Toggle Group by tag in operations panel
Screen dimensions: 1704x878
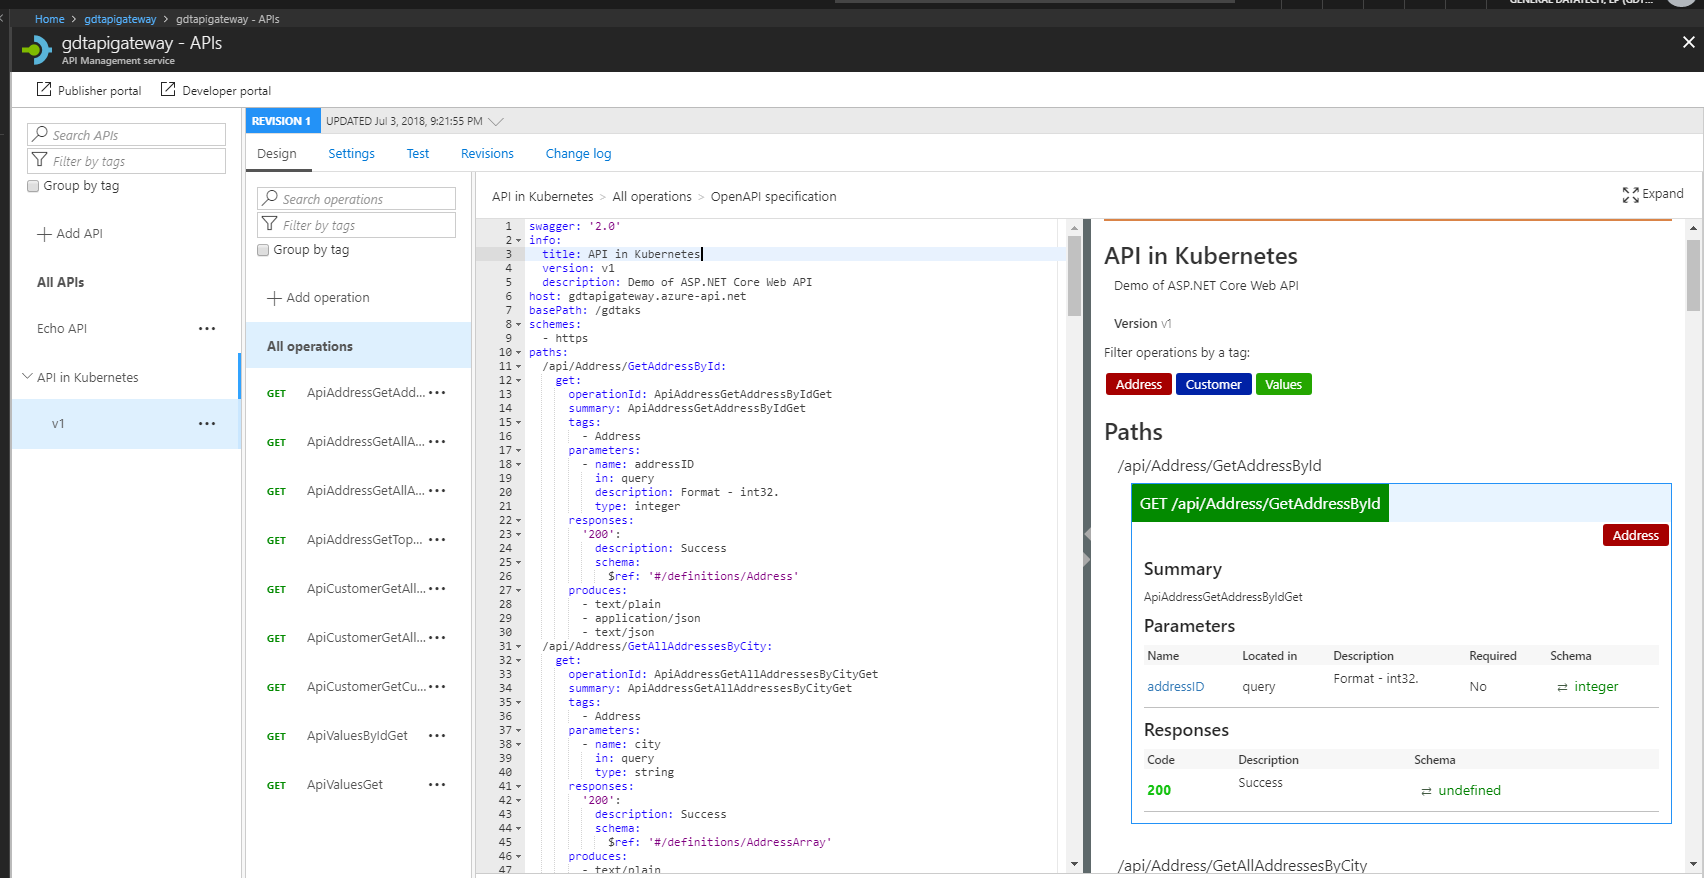263,250
